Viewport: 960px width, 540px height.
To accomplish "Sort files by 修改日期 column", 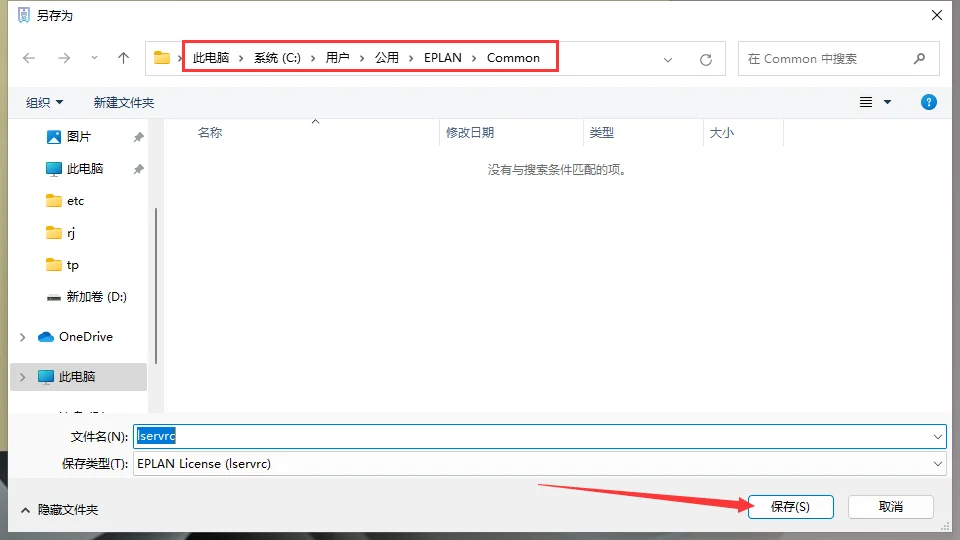I will [470, 132].
